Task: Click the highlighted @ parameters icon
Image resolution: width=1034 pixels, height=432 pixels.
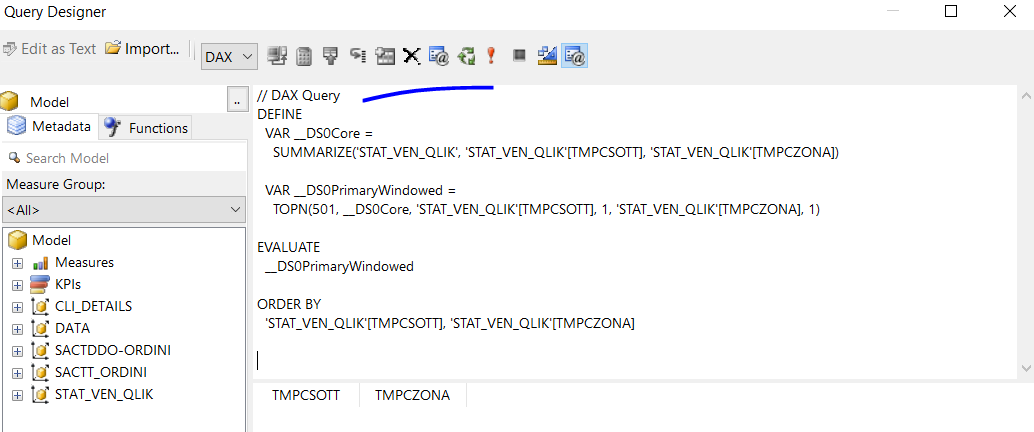Action: tap(574, 56)
